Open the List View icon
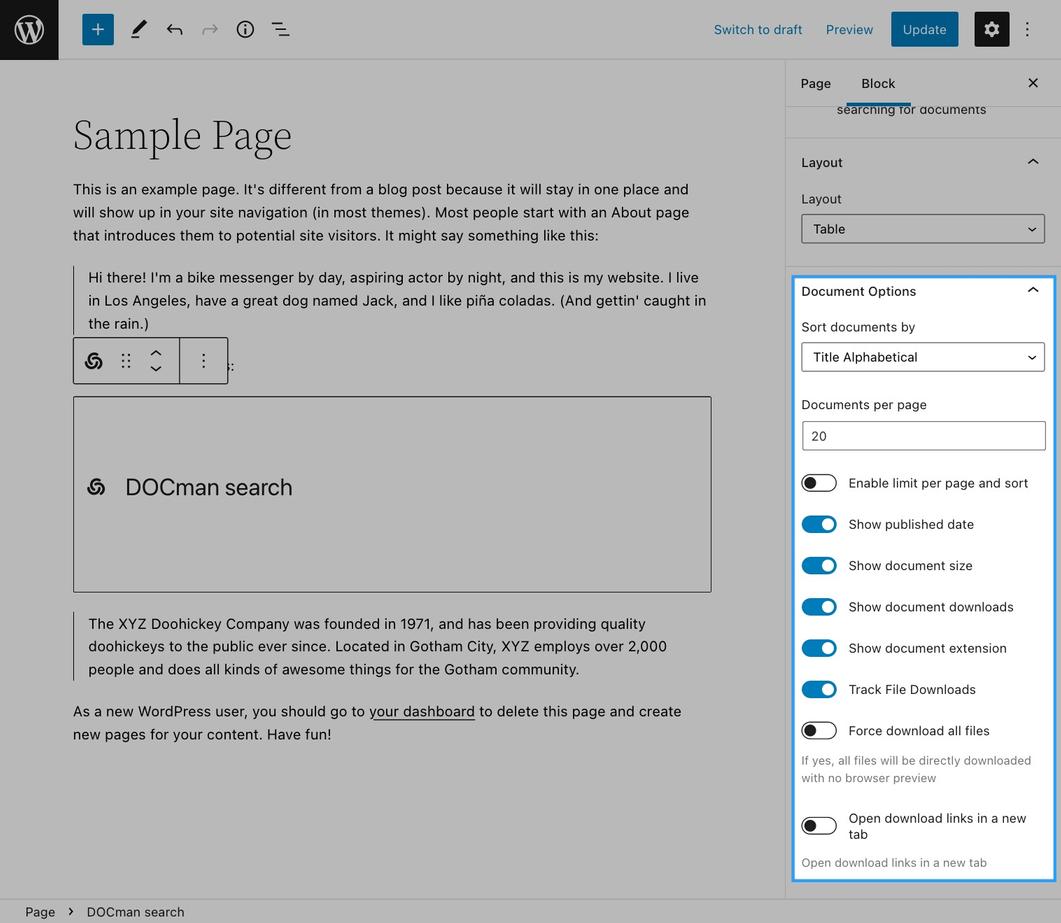The width and height of the screenshot is (1061, 923). (x=280, y=30)
